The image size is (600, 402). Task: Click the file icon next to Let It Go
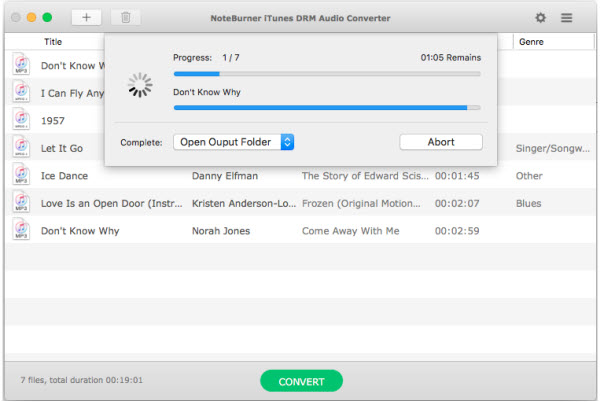[21, 147]
